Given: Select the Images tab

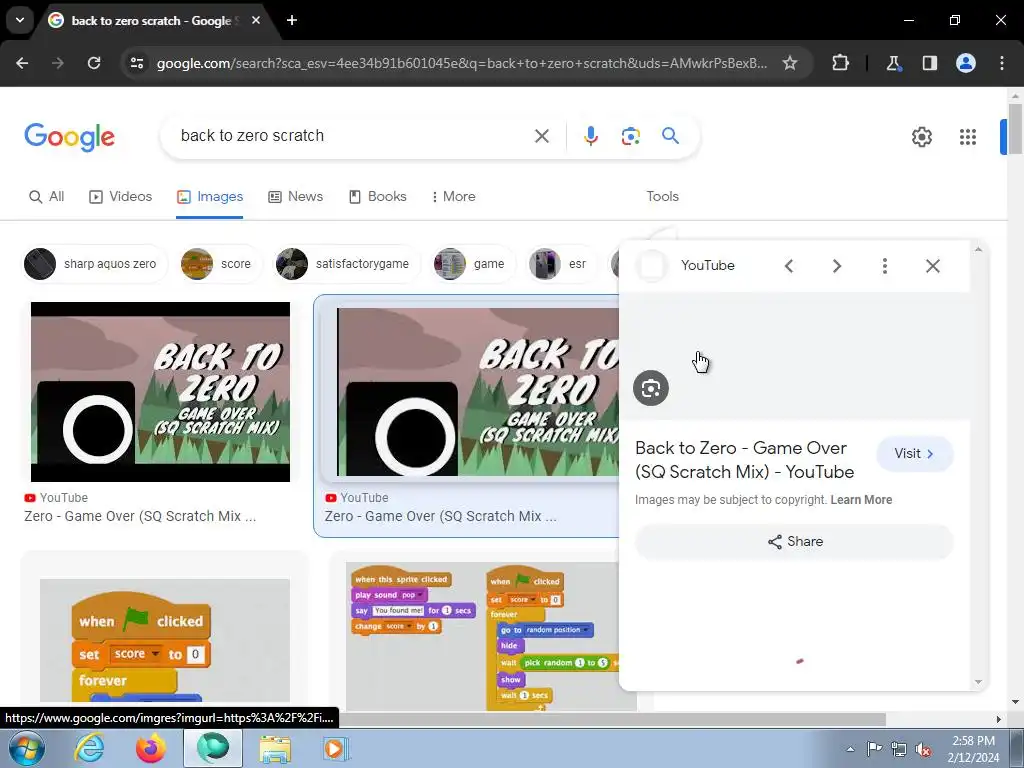Looking at the screenshot, I should 210,197.
